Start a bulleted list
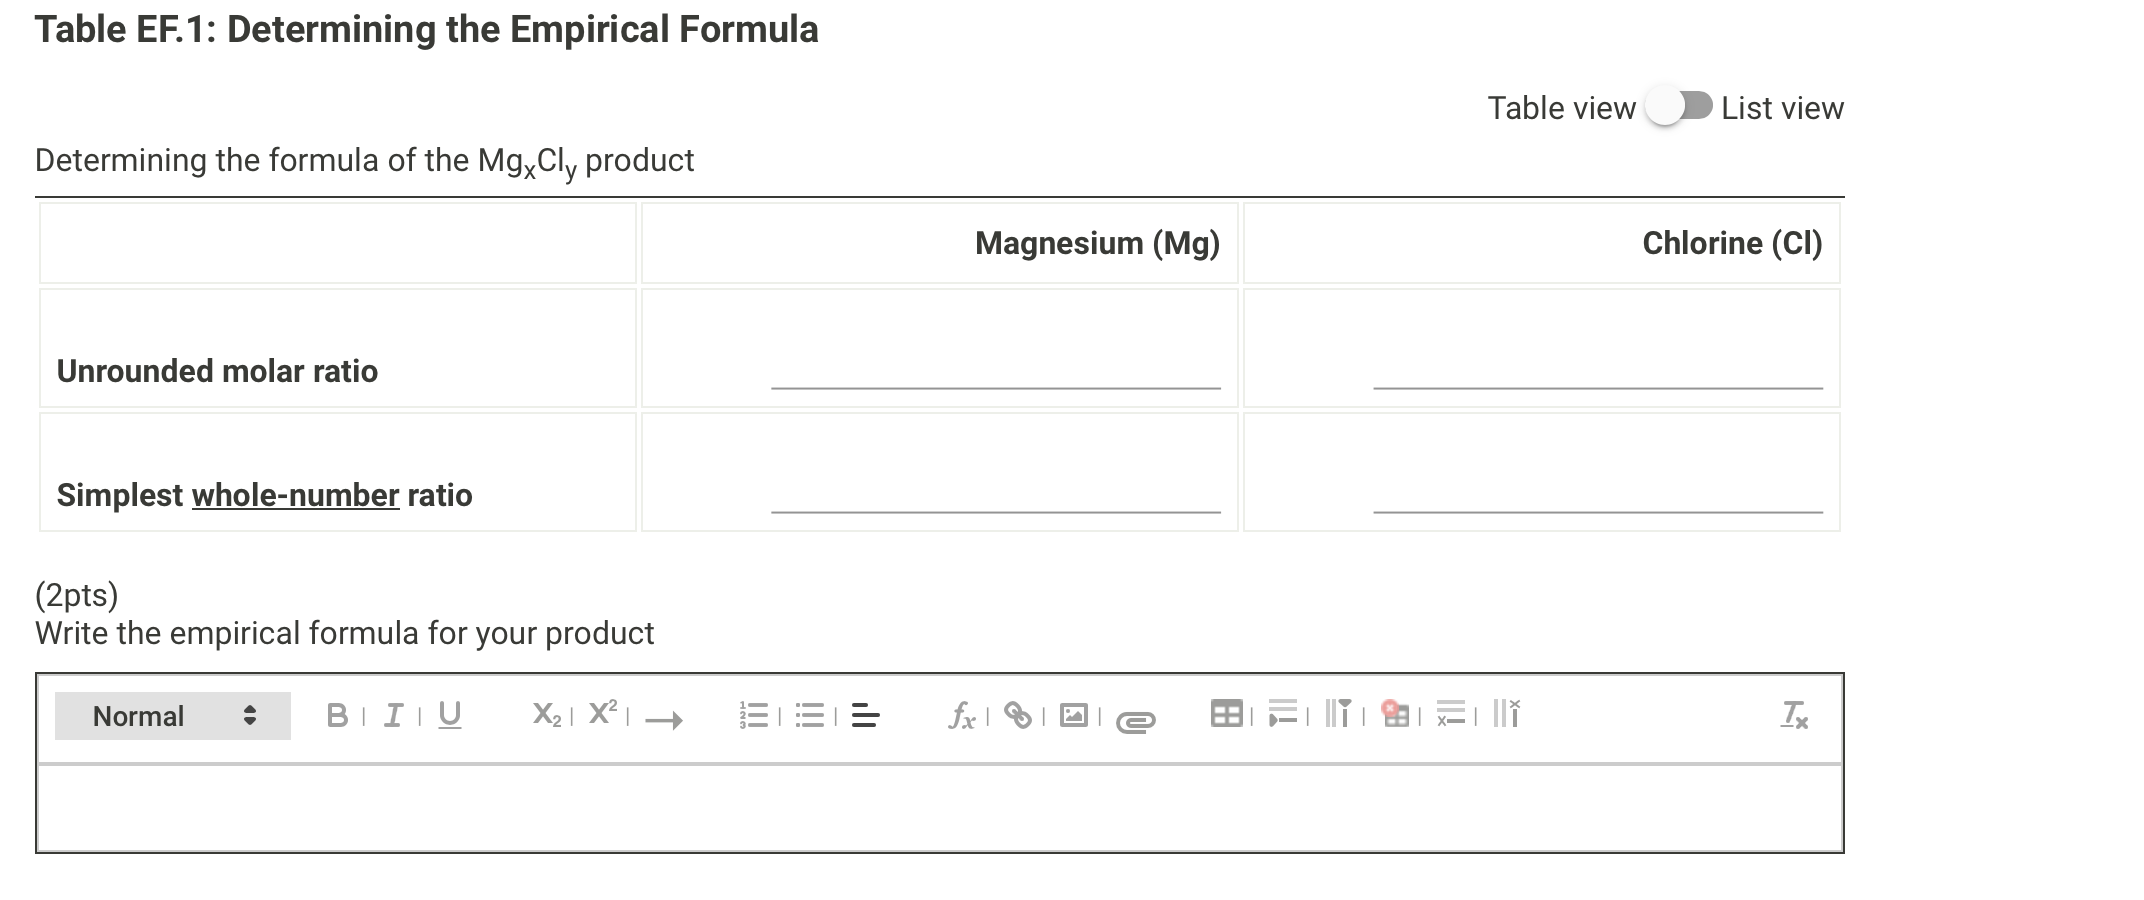 pyautogui.click(x=810, y=716)
